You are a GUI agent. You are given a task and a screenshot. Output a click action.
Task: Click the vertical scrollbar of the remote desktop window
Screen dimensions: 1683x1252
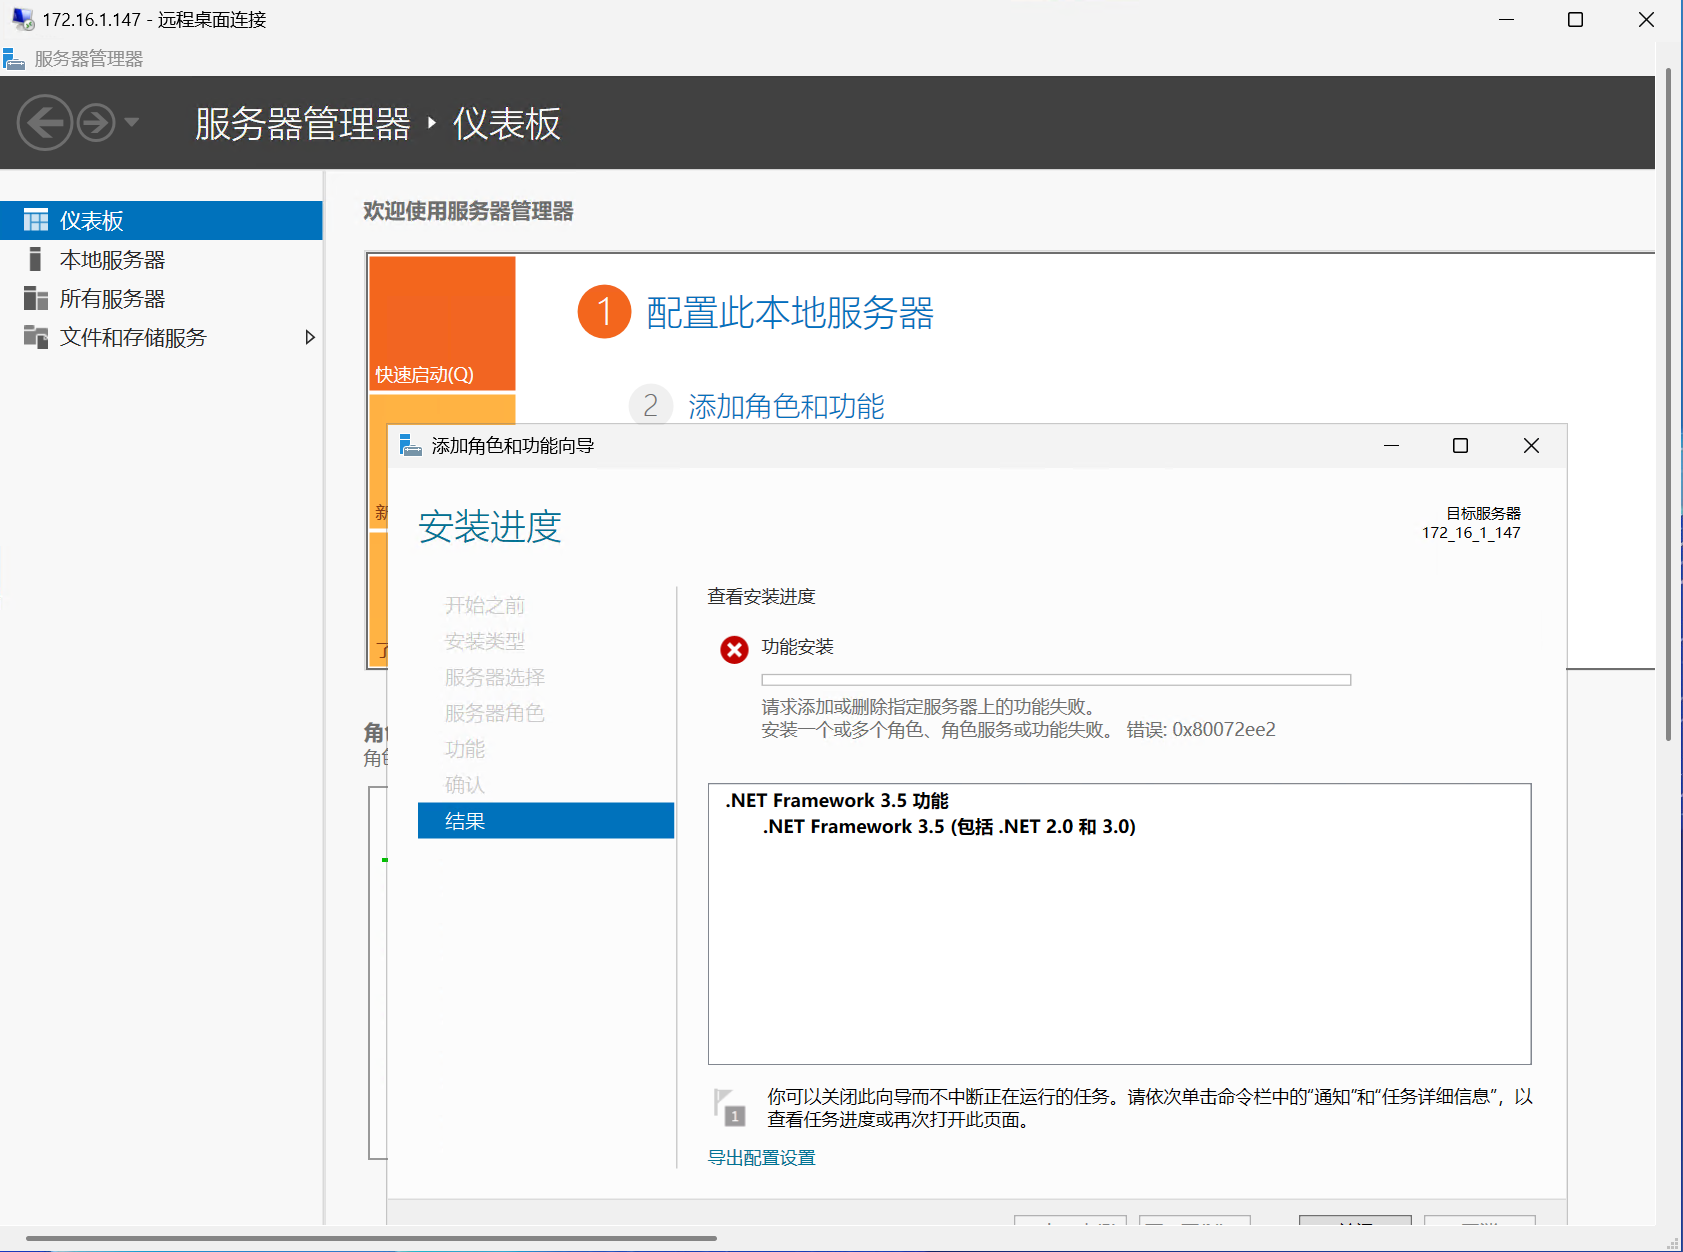pyautogui.click(x=1668, y=404)
